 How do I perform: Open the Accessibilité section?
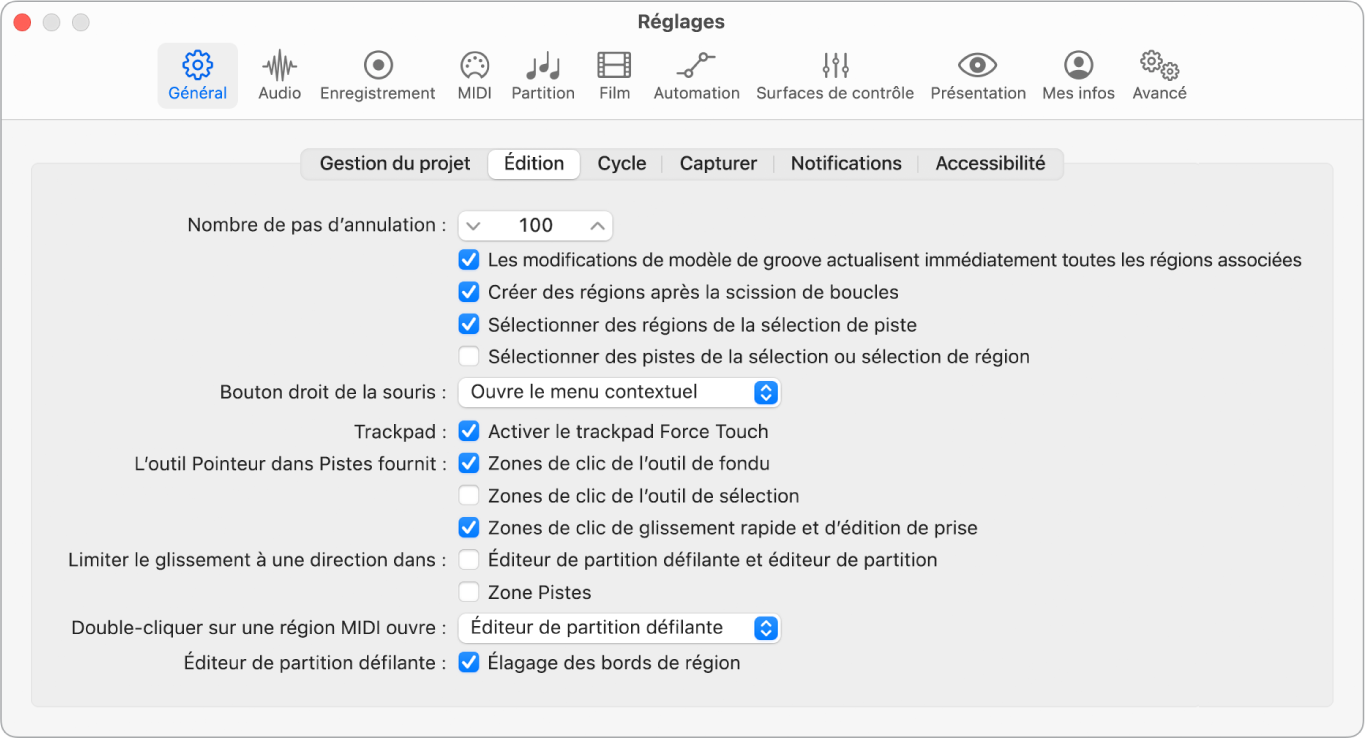coord(990,163)
